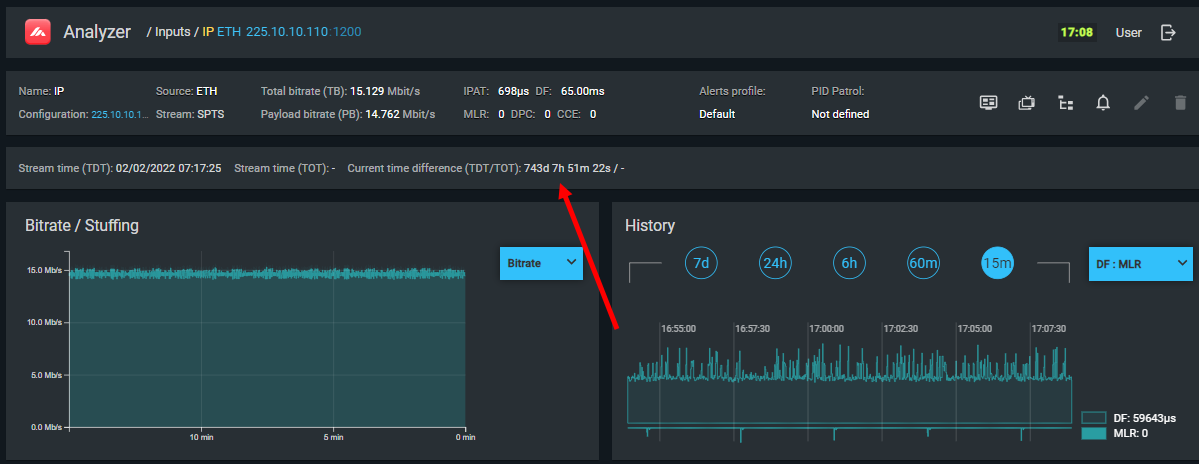Click the trash delete icon
1199x464 pixels.
click(x=1180, y=102)
